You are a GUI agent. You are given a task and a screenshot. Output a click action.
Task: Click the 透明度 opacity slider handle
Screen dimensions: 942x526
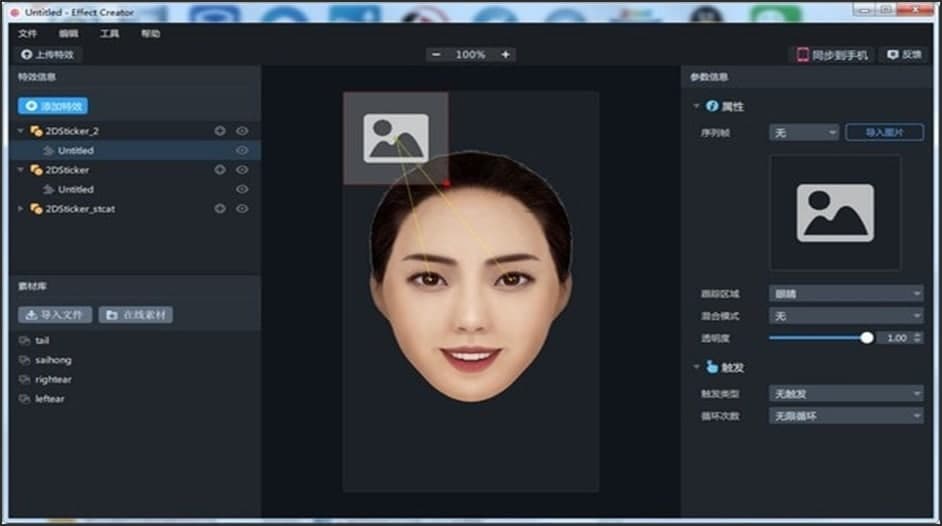click(867, 338)
